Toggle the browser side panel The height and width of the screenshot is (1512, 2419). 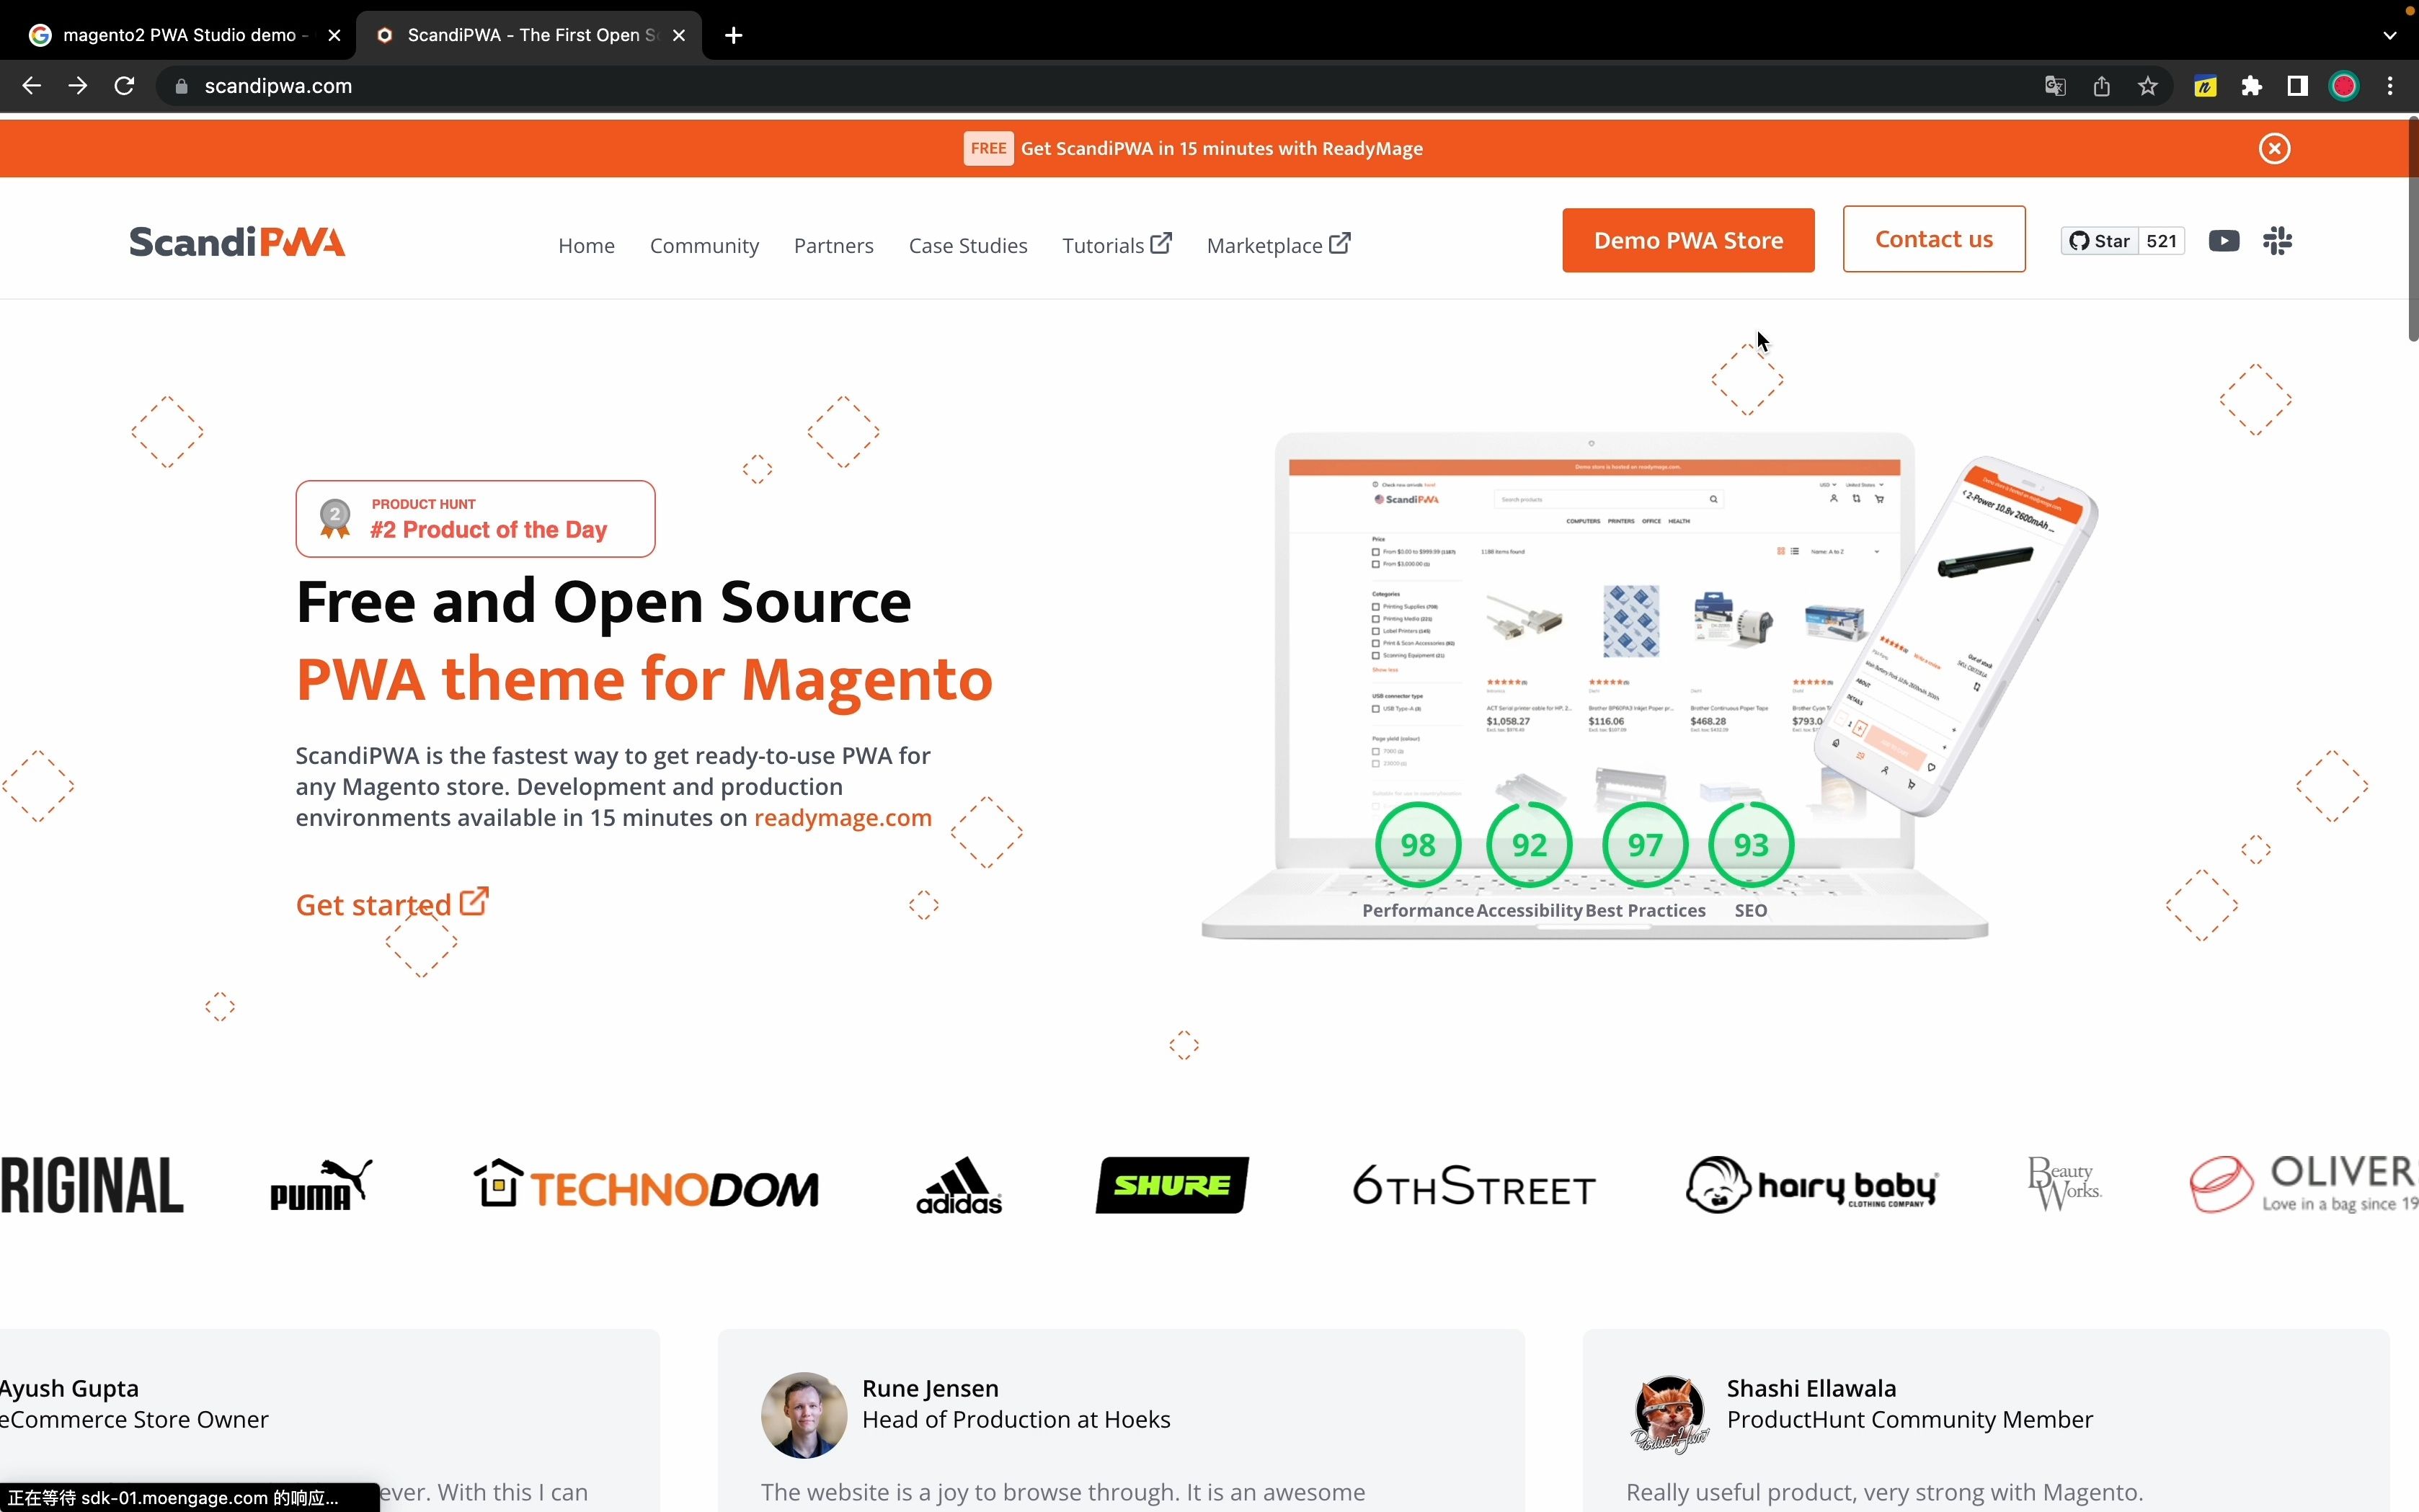(x=2297, y=86)
